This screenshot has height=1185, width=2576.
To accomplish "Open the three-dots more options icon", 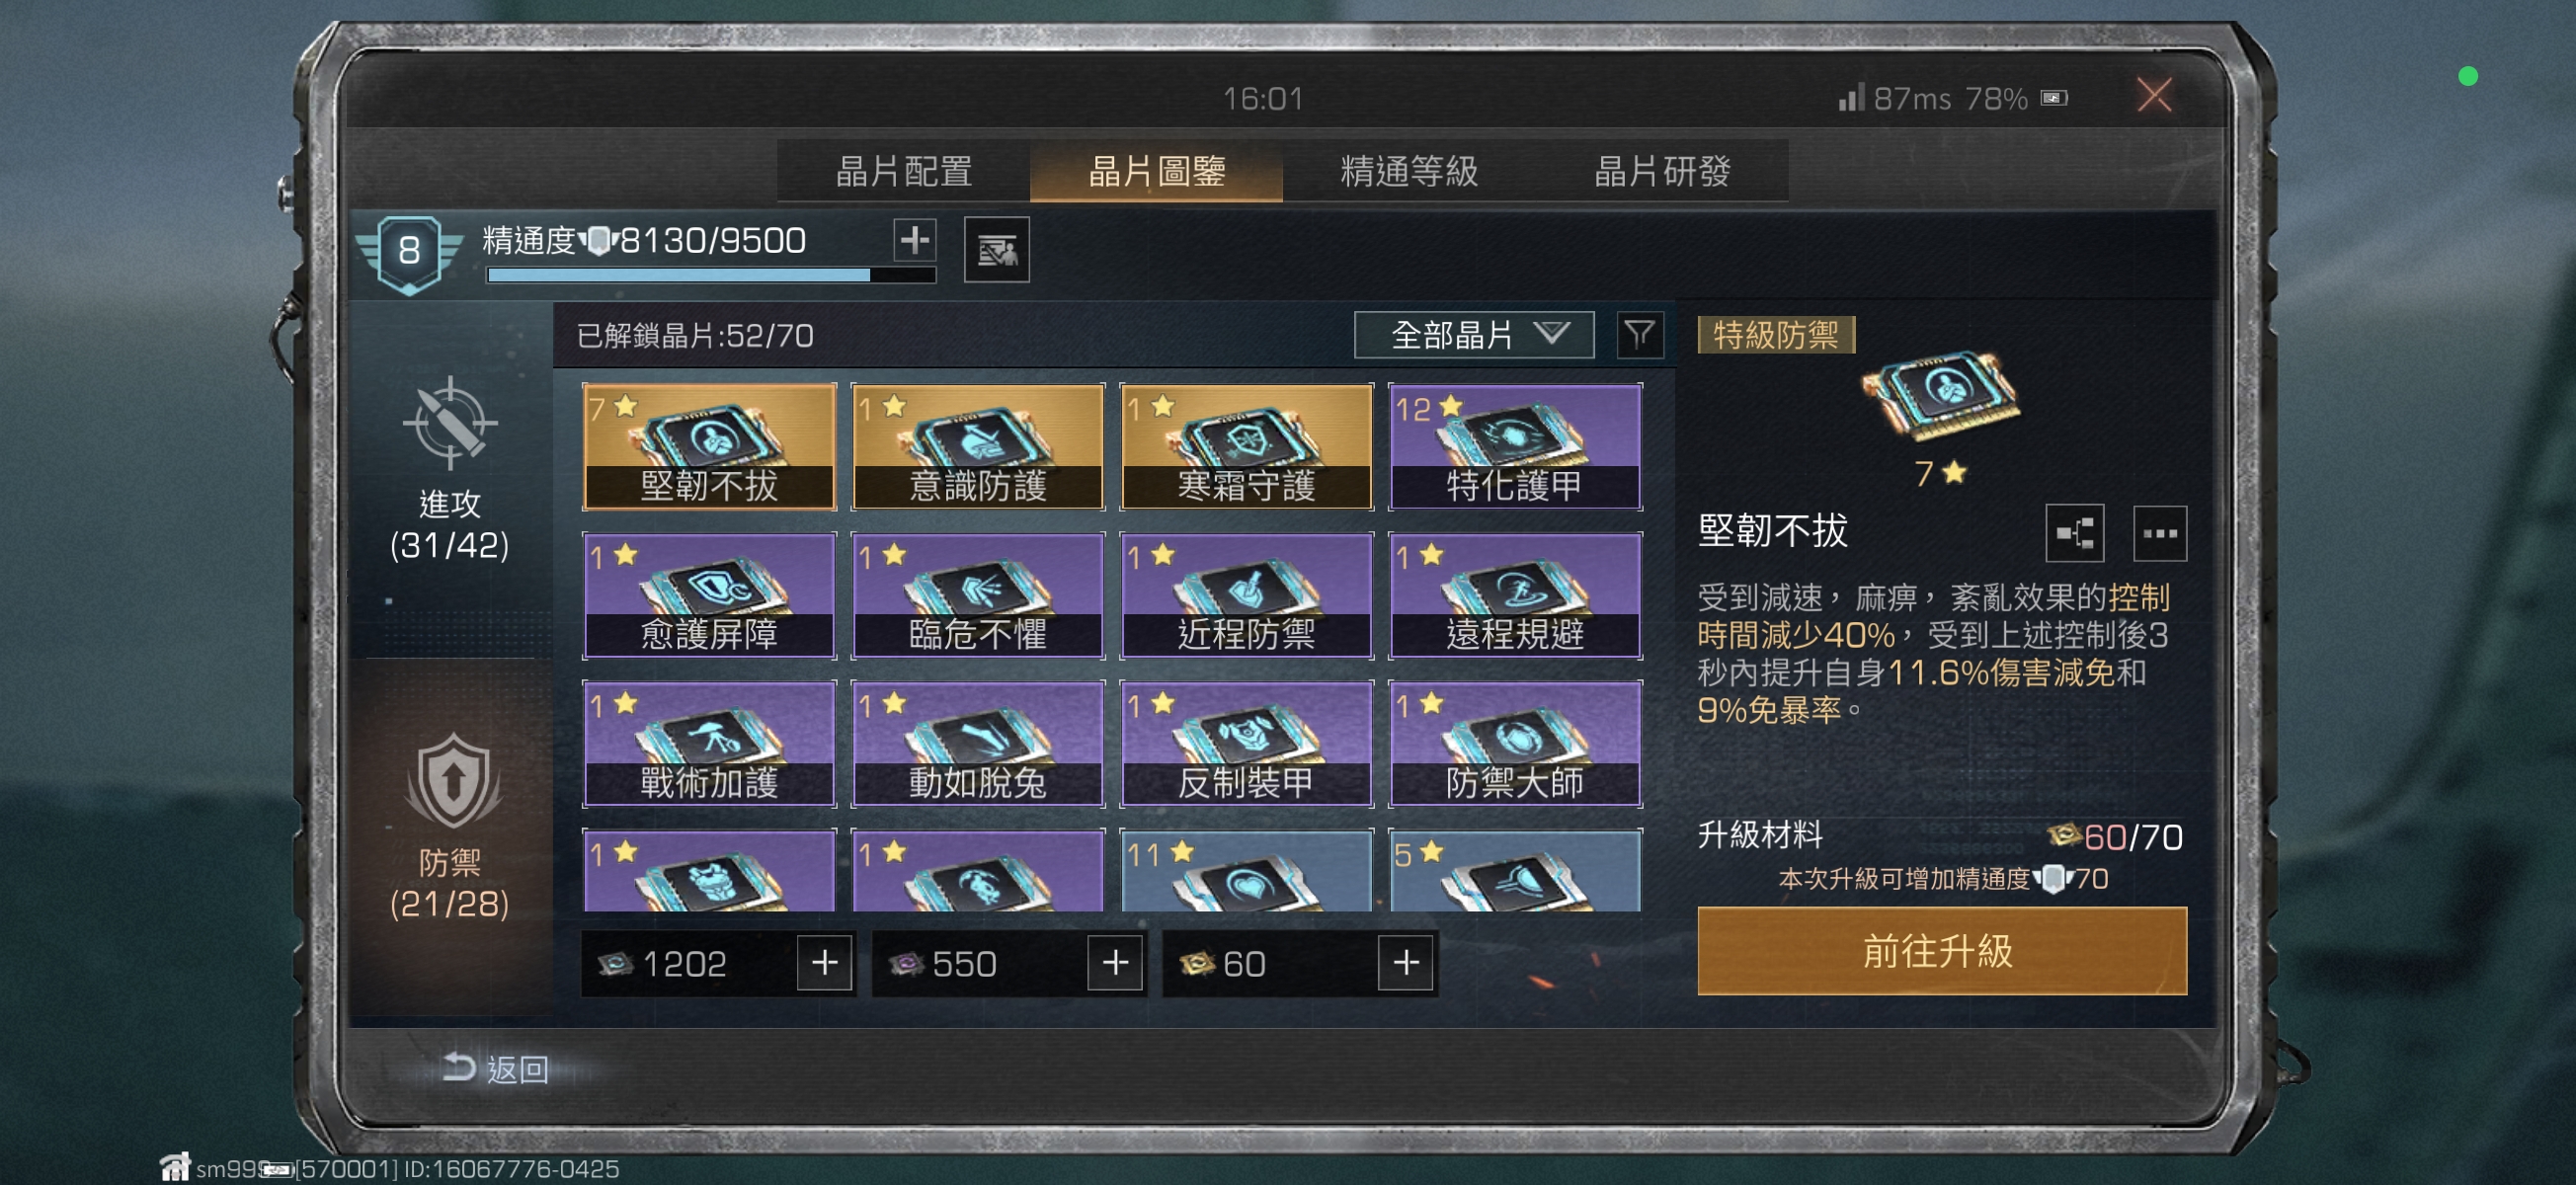I will tap(2159, 532).
